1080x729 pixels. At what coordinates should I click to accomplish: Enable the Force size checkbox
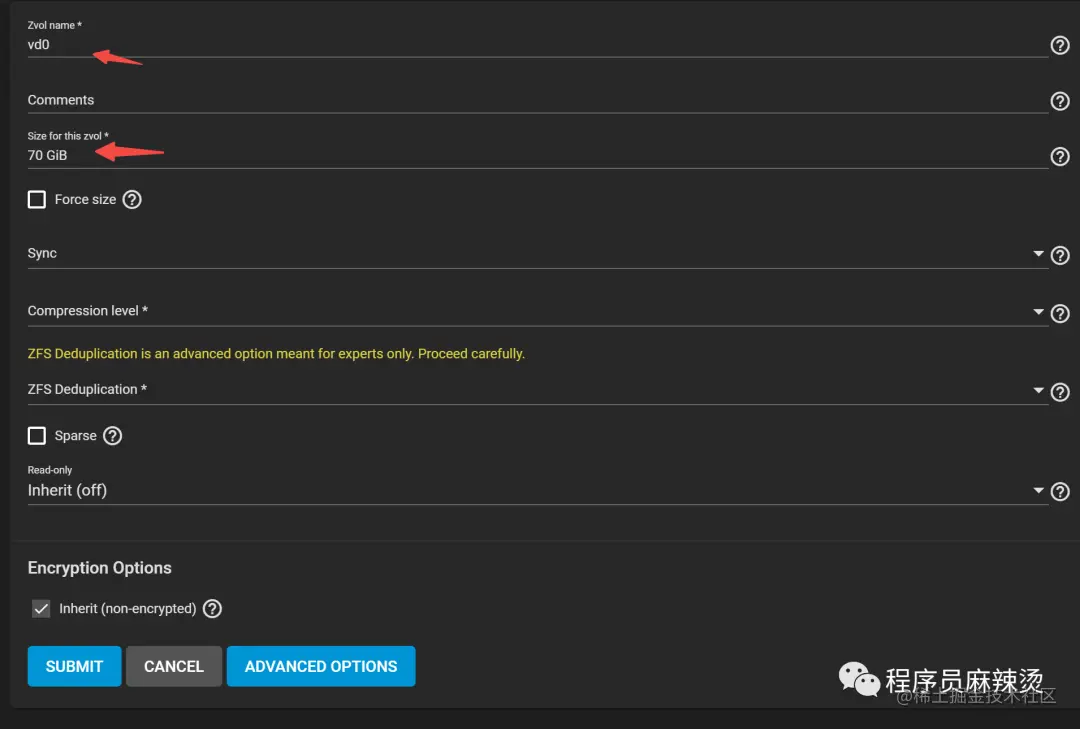(x=37, y=200)
